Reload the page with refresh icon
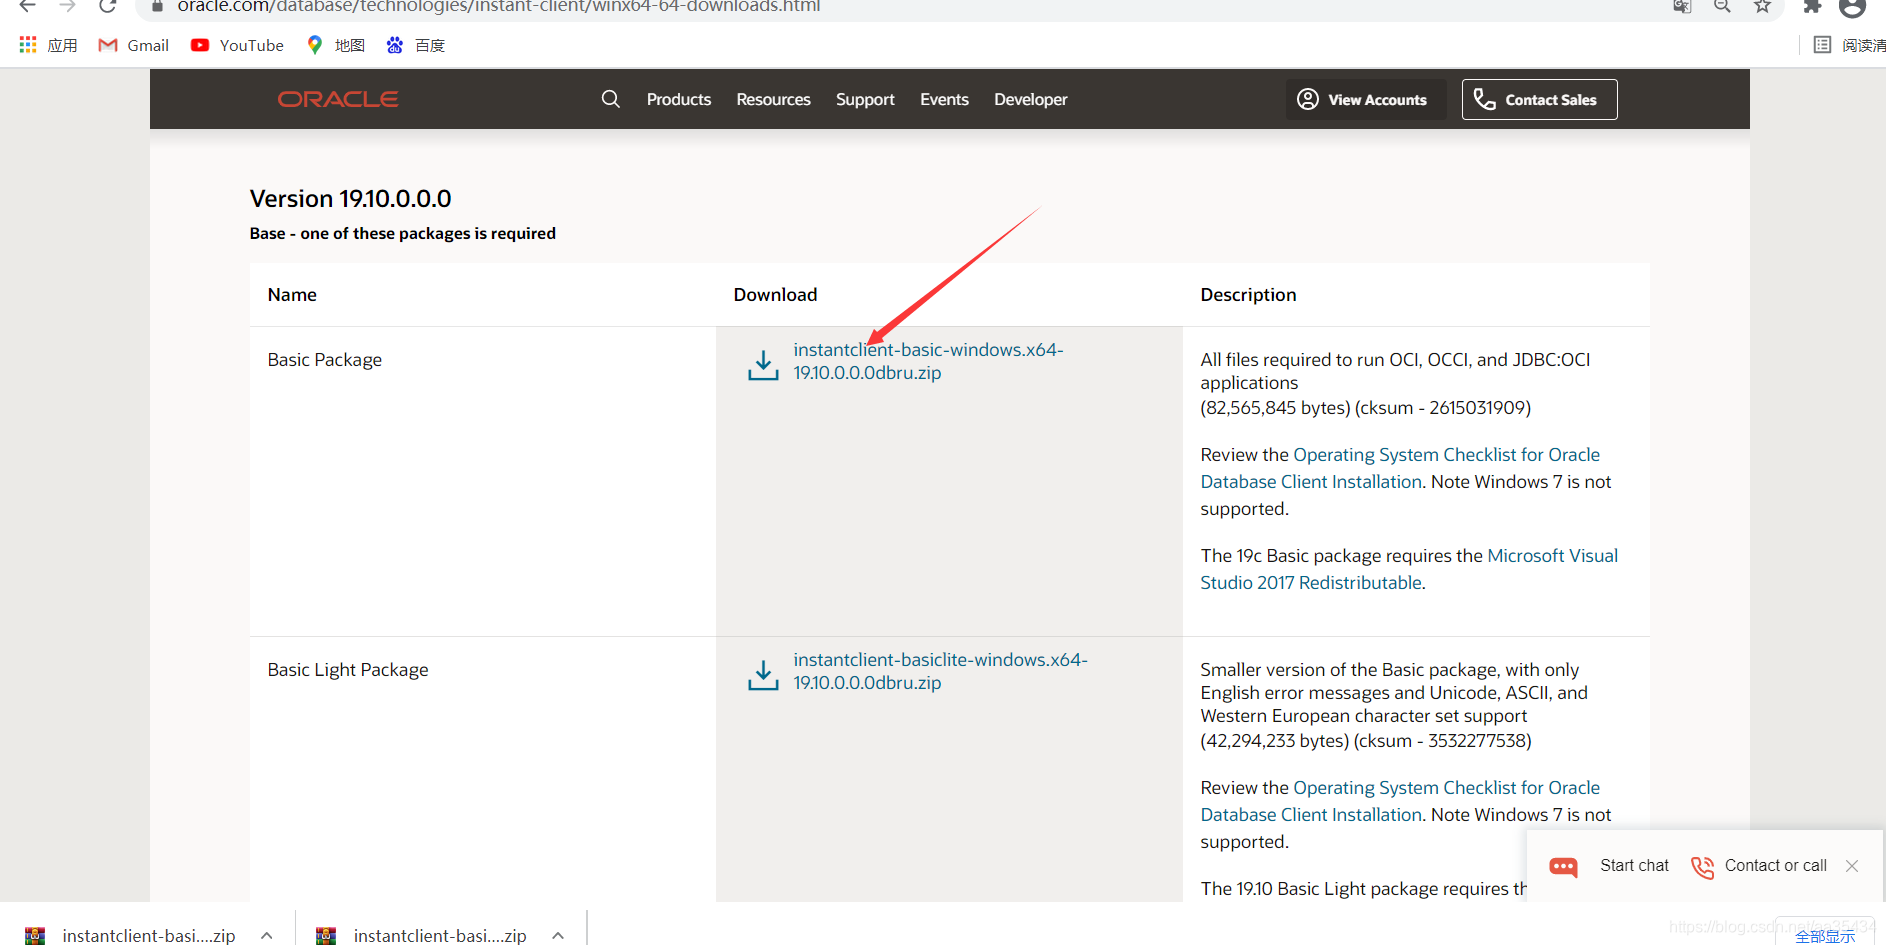The width and height of the screenshot is (1886, 945). click(x=107, y=6)
